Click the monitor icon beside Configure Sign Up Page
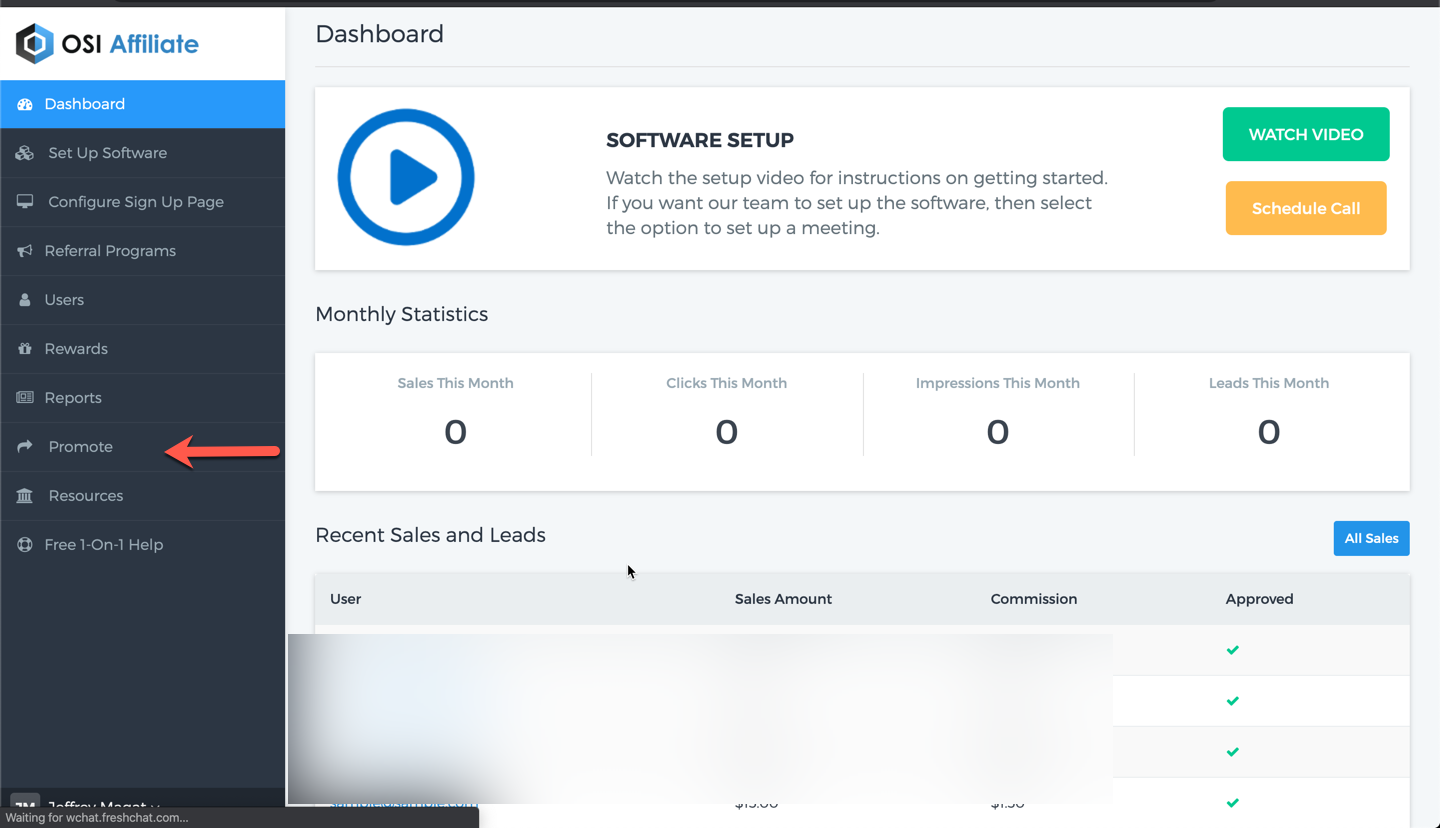Viewport: 1440px width, 828px height. click(x=25, y=202)
